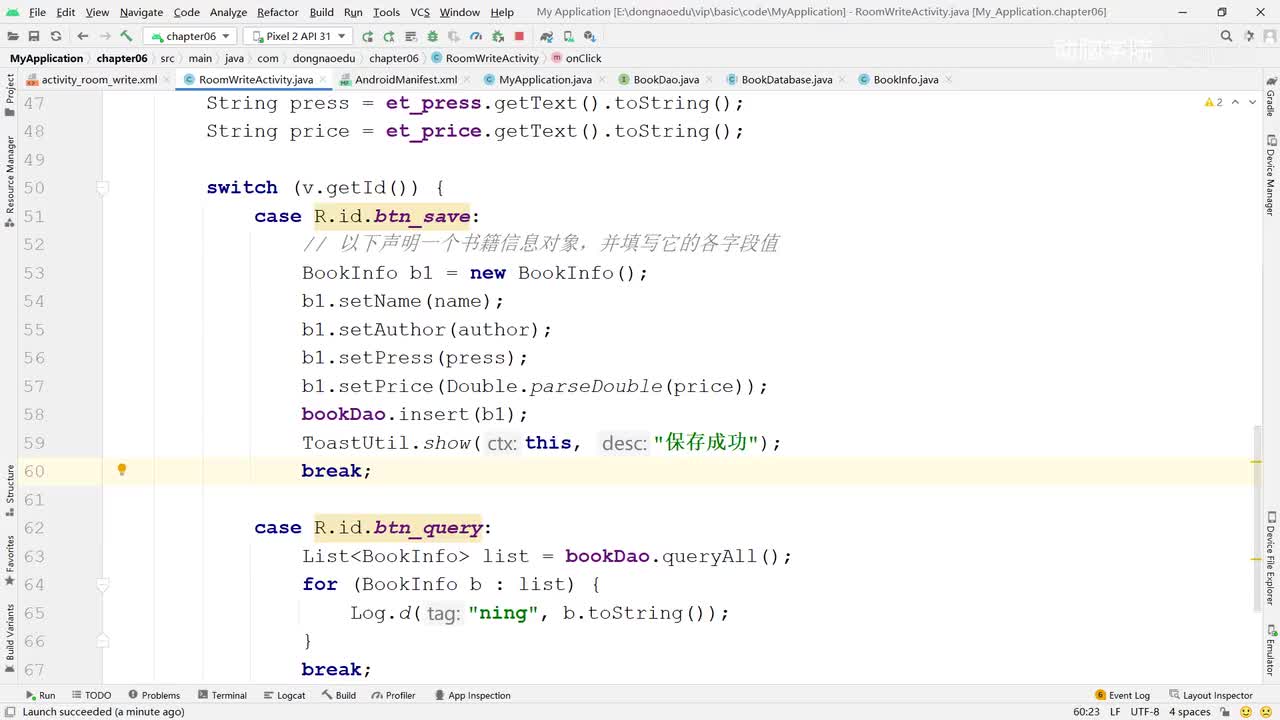Open the VCS menu
Viewport: 1280px width, 720px height.
point(420,12)
